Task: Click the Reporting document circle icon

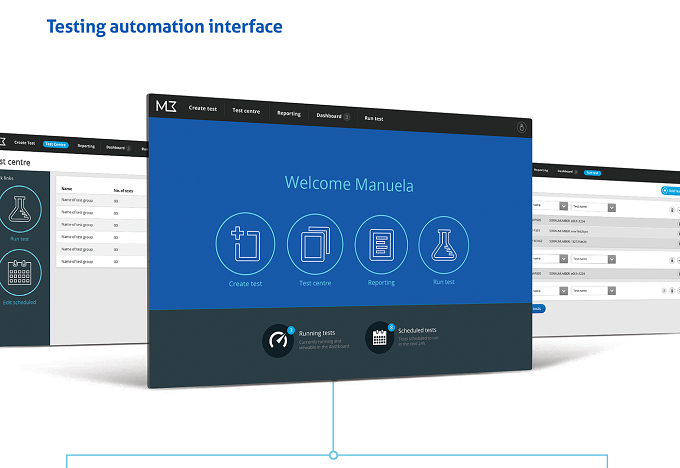Action: pyautogui.click(x=381, y=245)
